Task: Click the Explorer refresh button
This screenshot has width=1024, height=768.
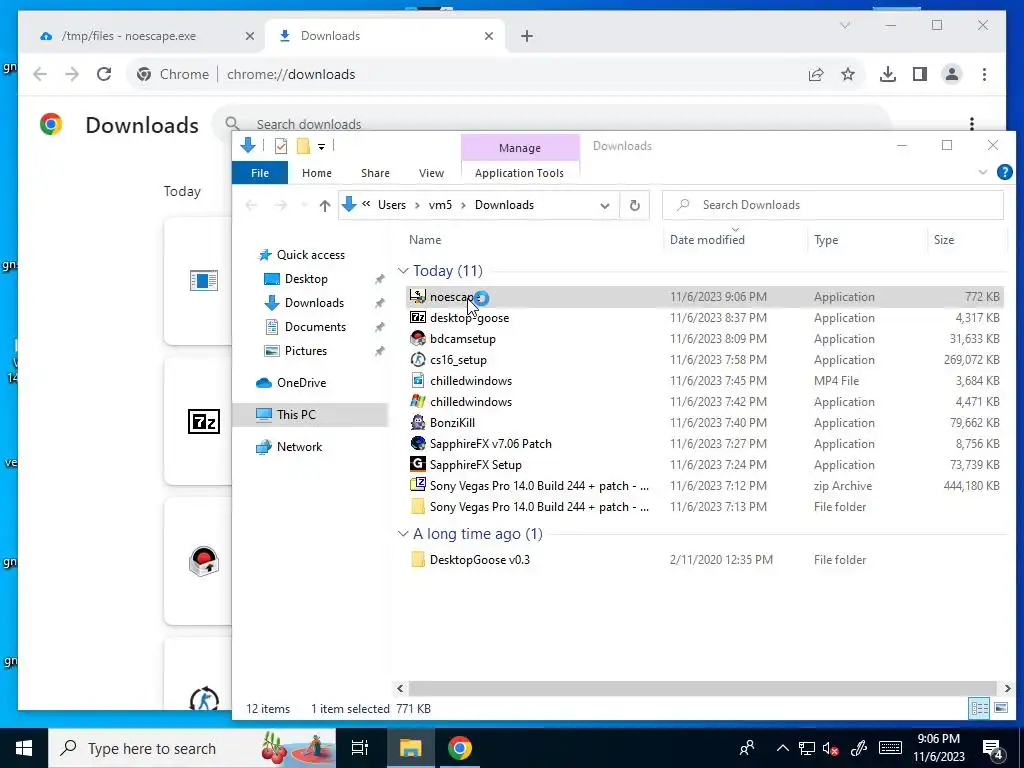Action: click(x=634, y=205)
